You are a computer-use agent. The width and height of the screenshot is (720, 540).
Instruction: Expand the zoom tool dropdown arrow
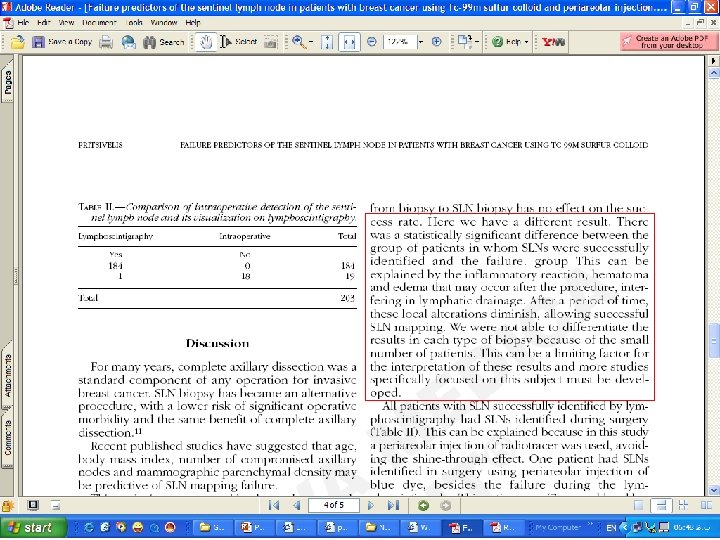(x=311, y=42)
